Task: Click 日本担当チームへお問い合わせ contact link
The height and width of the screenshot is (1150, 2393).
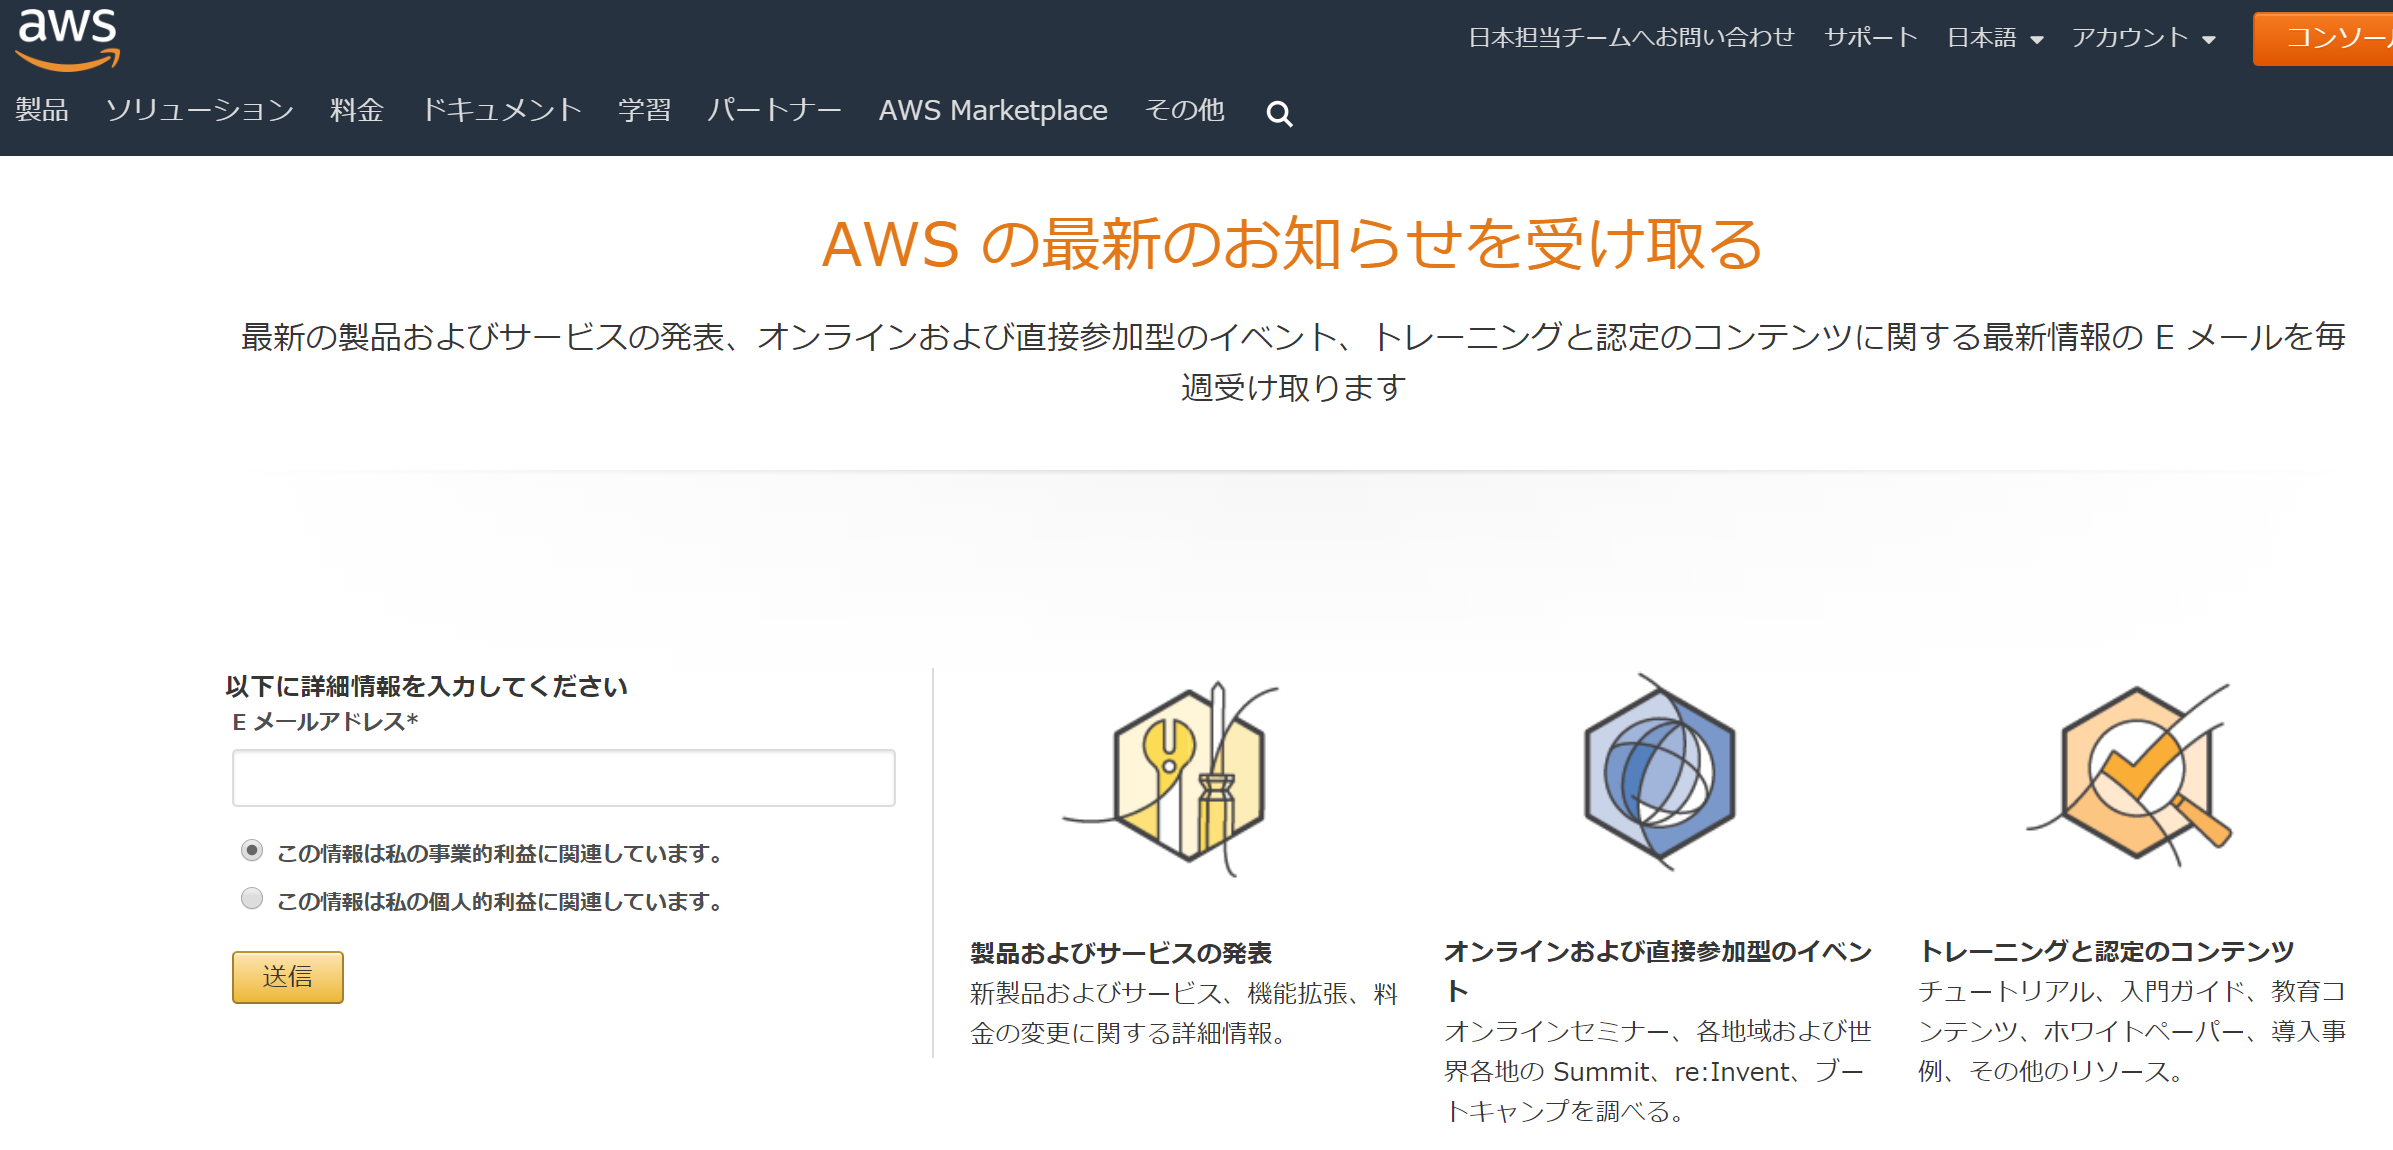Action: click(x=1631, y=38)
